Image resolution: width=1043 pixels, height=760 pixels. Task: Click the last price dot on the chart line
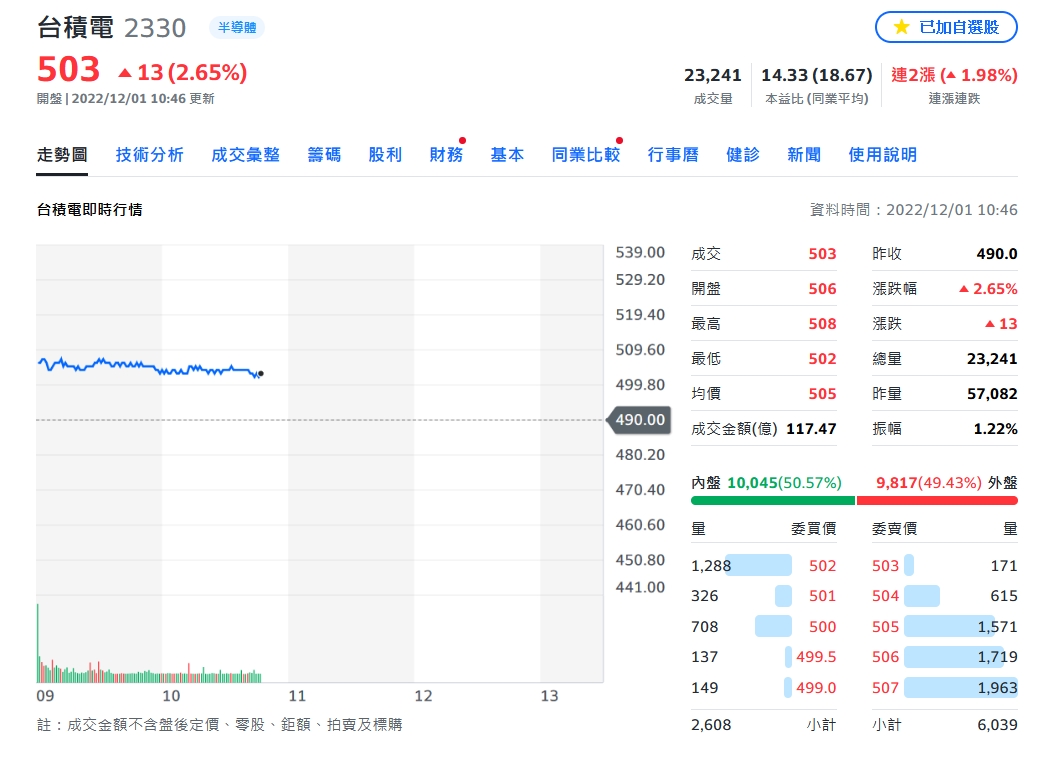pyautogui.click(x=261, y=374)
